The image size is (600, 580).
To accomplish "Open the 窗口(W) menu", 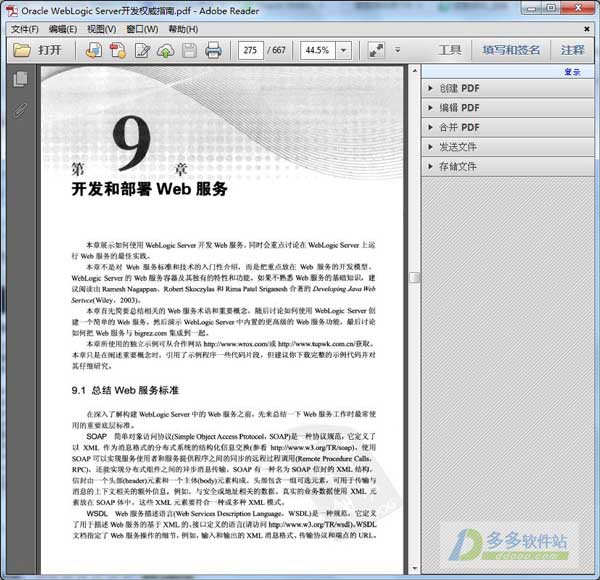I will (x=142, y=29).
